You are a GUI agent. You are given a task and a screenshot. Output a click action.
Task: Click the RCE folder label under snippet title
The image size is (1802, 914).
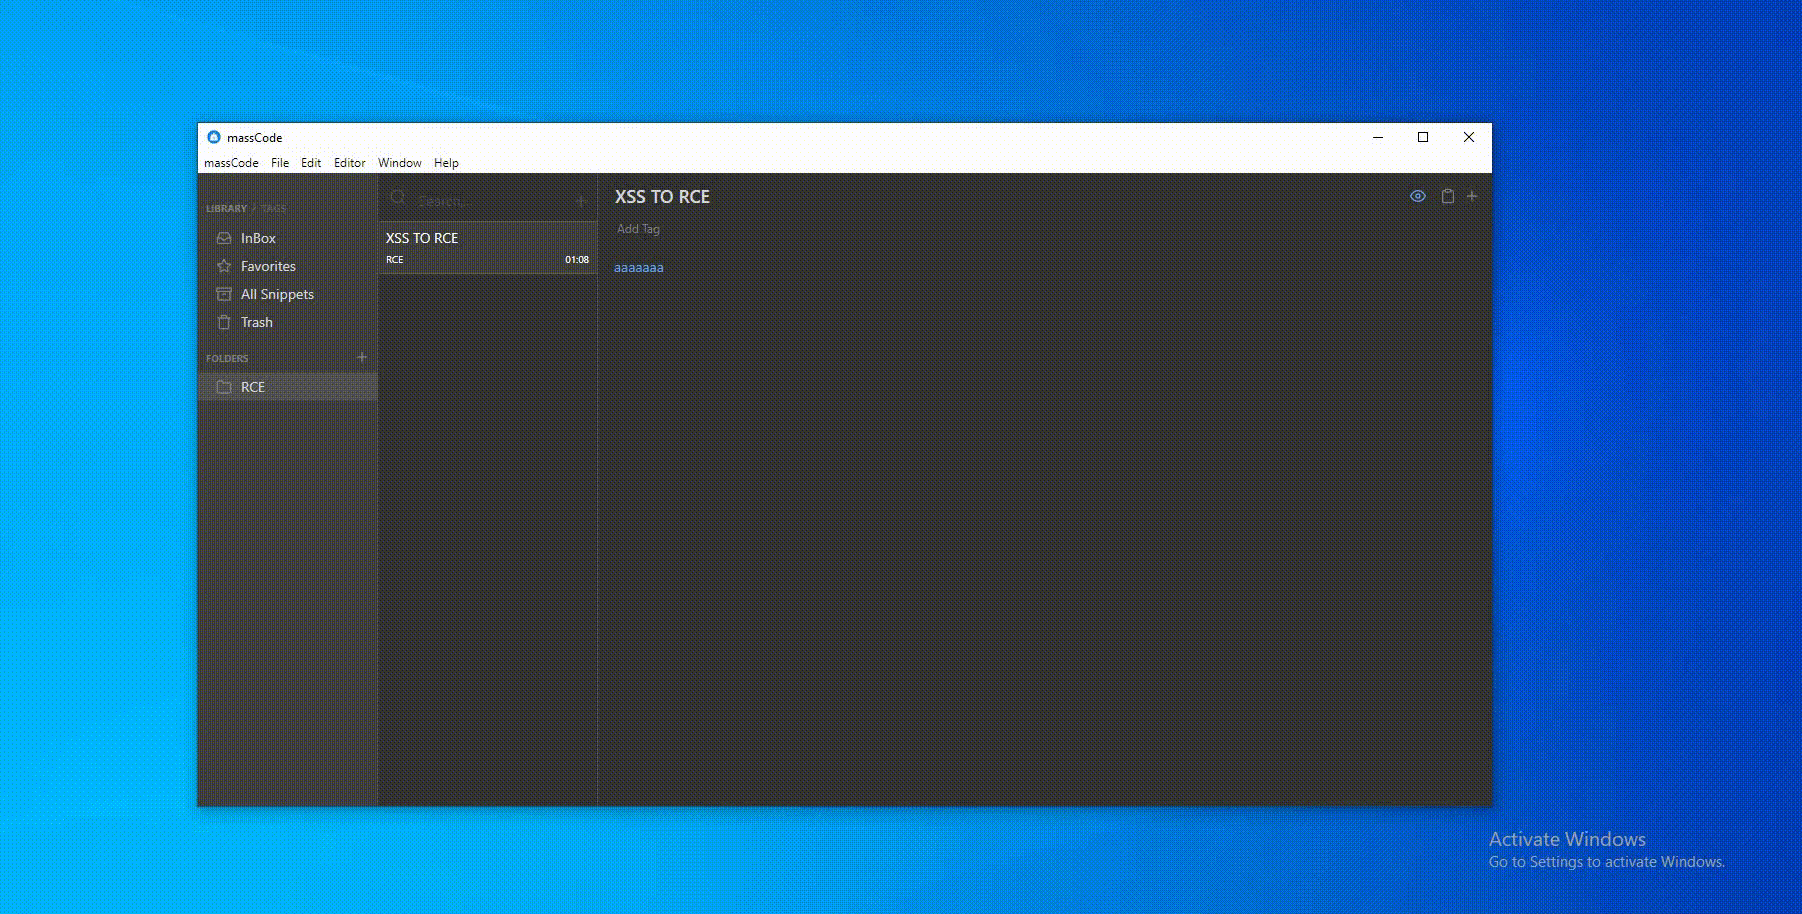[x=395, y=260]
